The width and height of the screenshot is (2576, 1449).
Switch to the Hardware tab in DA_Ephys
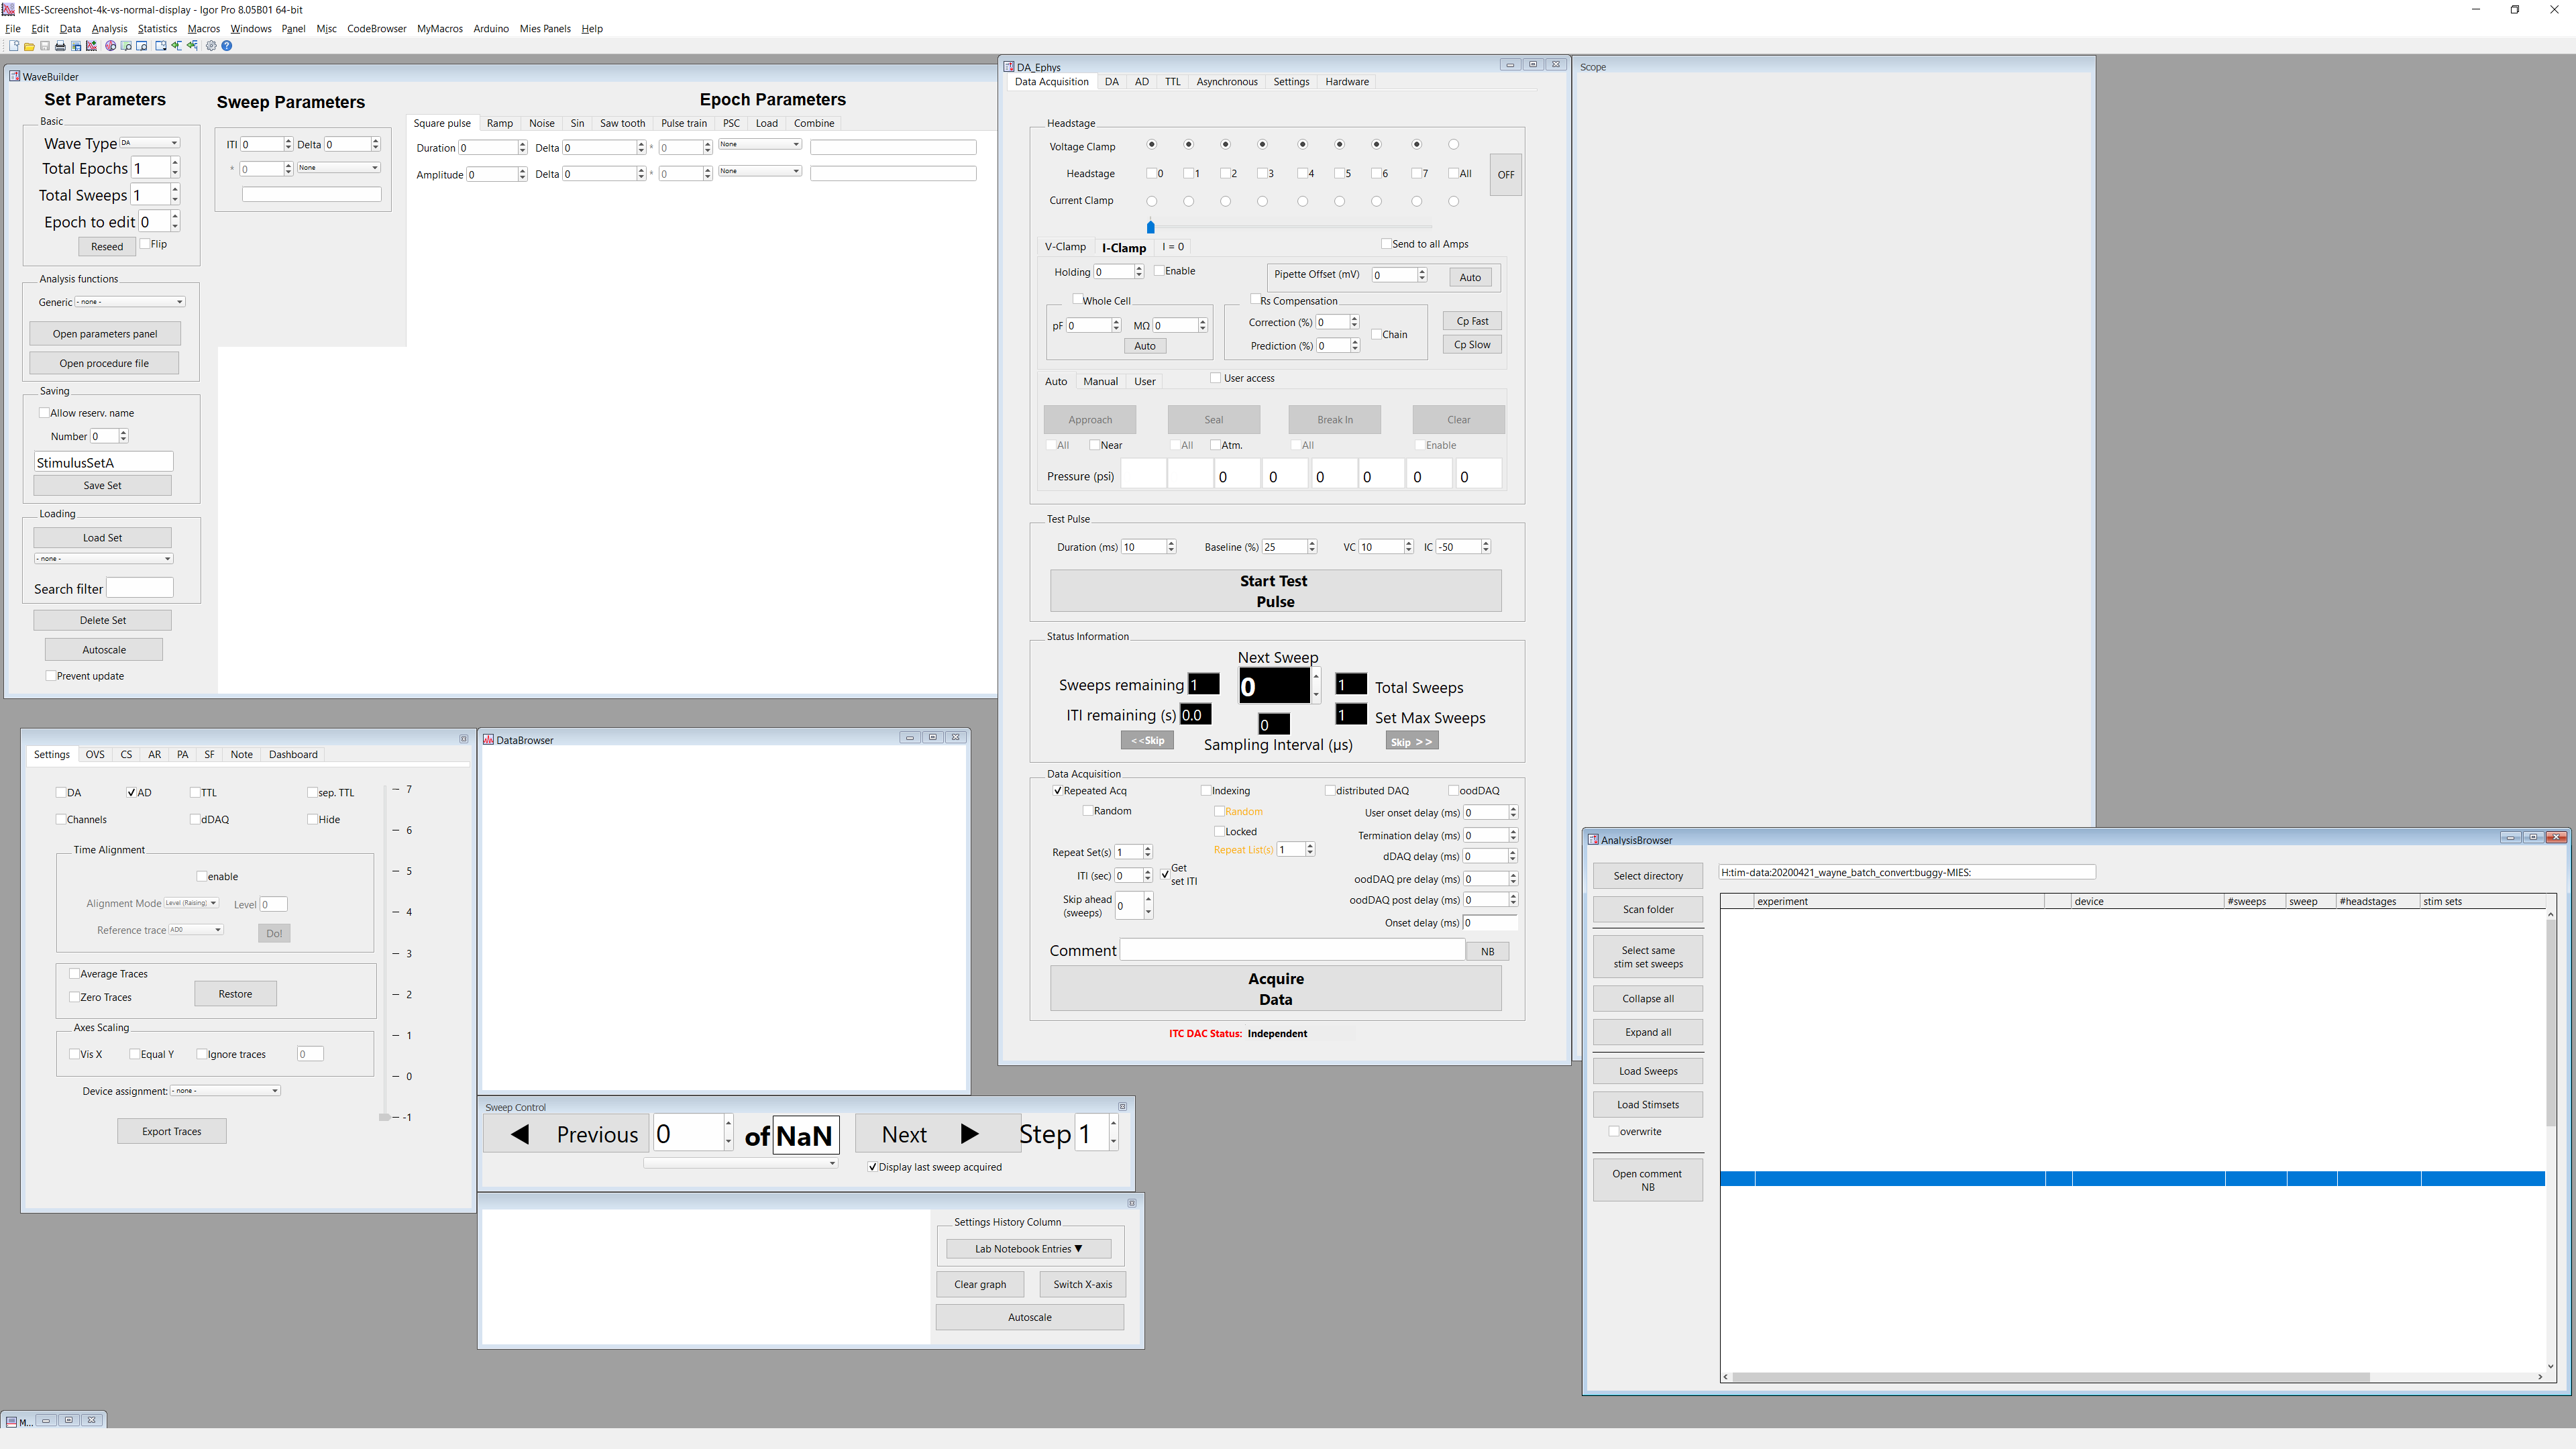pos(1347,81)
